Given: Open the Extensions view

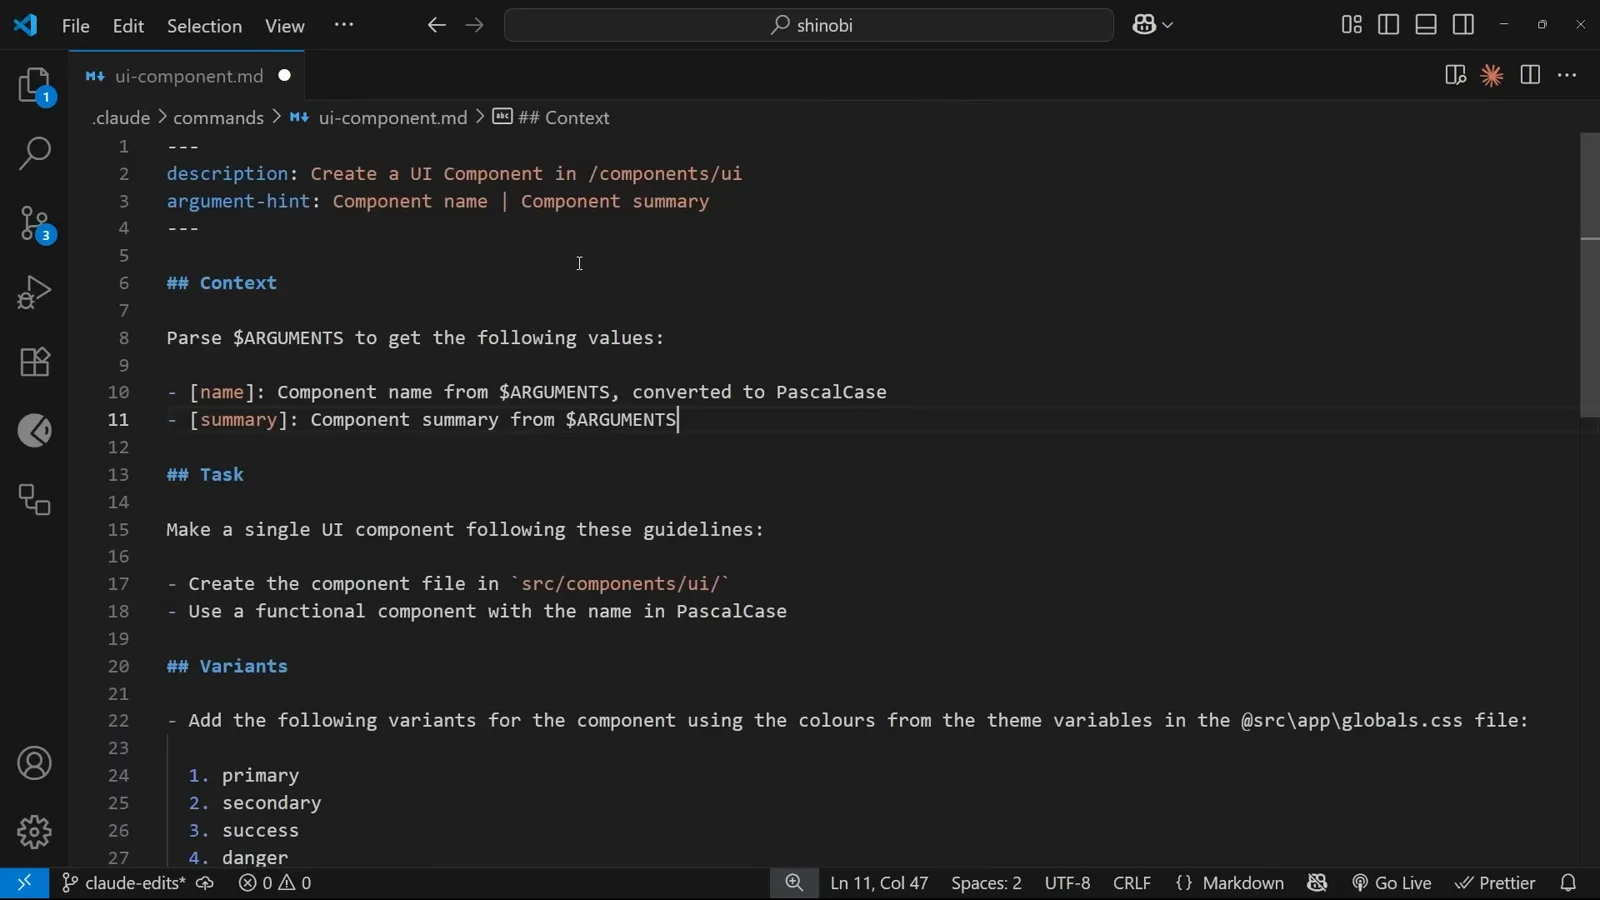Looking at the screenshot, I should point(35,362).
